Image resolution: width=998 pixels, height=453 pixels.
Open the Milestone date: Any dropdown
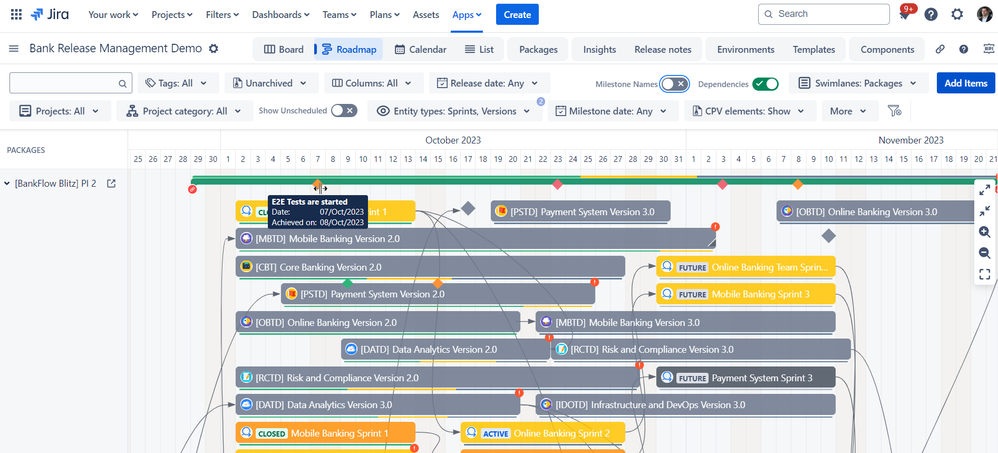tap(613, 111)
